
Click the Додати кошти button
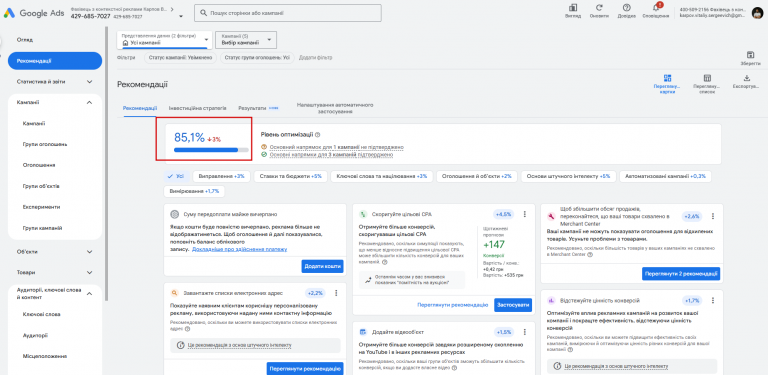click(322, 266)
